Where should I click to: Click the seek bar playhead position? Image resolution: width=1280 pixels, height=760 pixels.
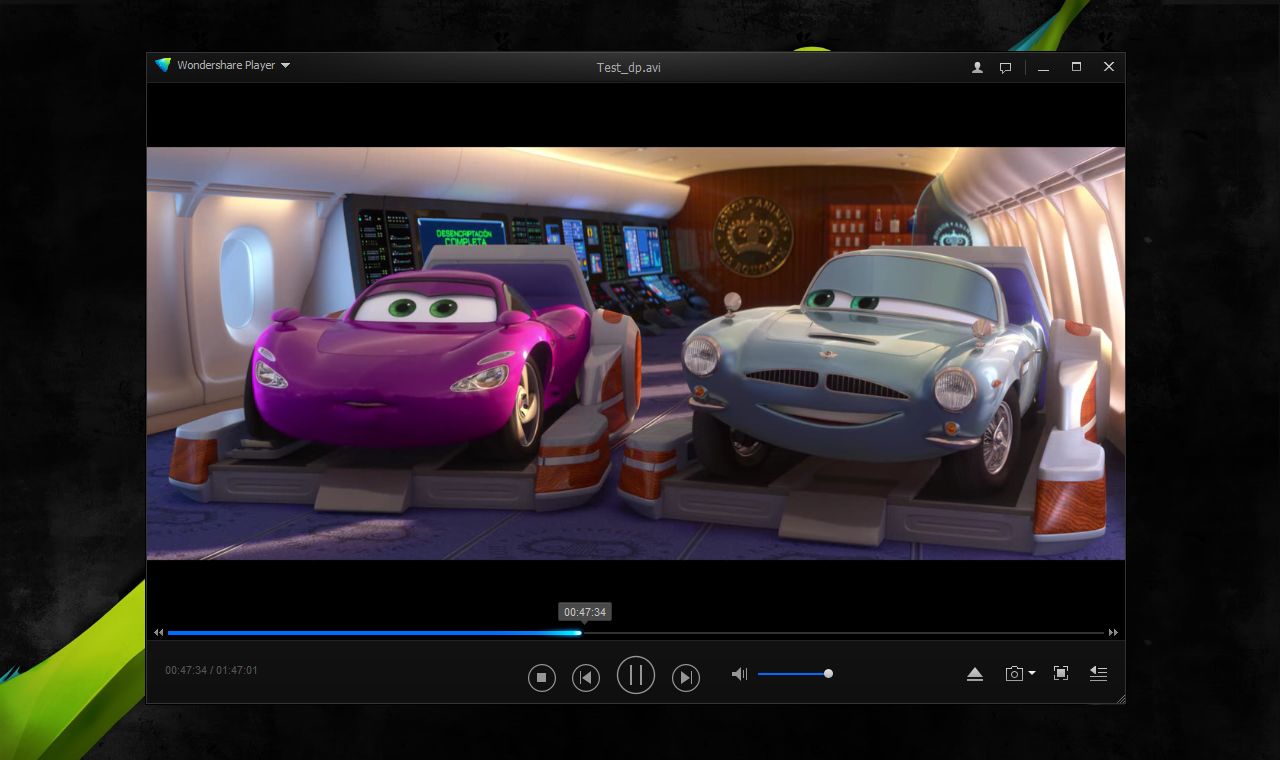tap(579, 633)
